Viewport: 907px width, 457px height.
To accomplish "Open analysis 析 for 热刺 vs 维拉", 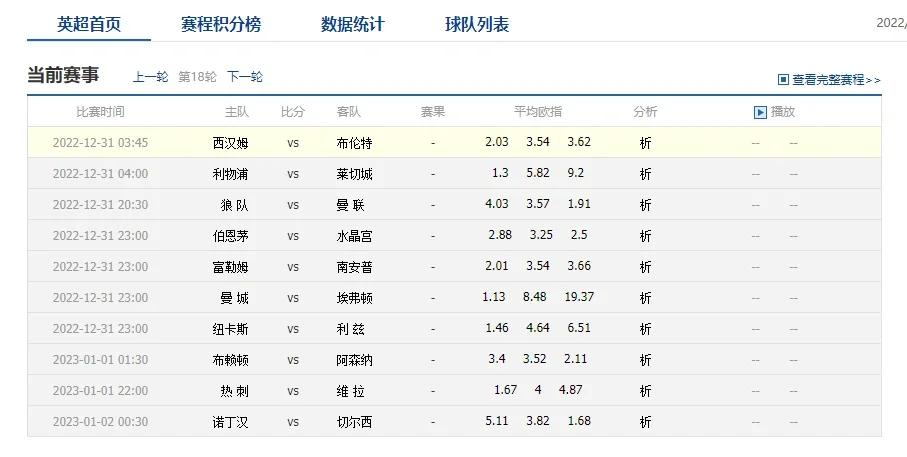I will point(646,391).
